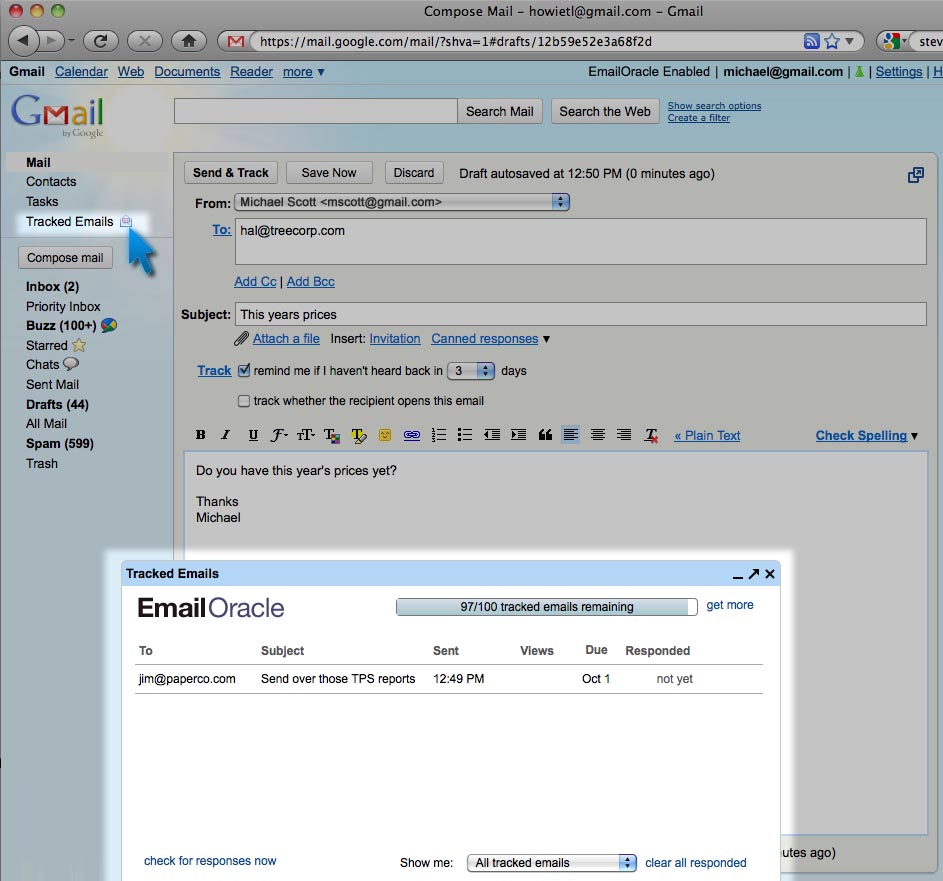Image resolution: width=943 pixels, height=881 pixels.
Task: Open Sent Mail folder
Action: (52, 384)
